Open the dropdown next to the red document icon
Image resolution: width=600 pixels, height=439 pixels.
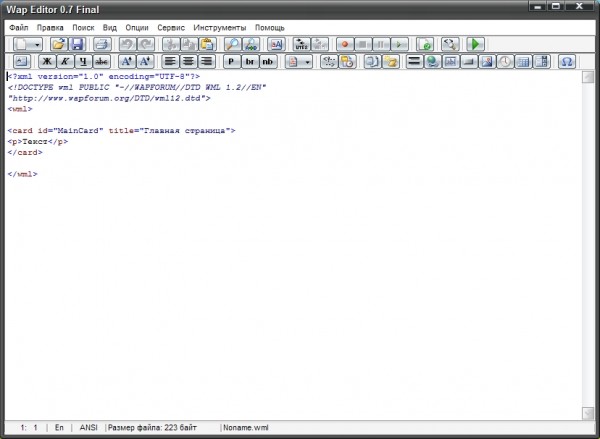pyautogui.click(x=307, y=62)
